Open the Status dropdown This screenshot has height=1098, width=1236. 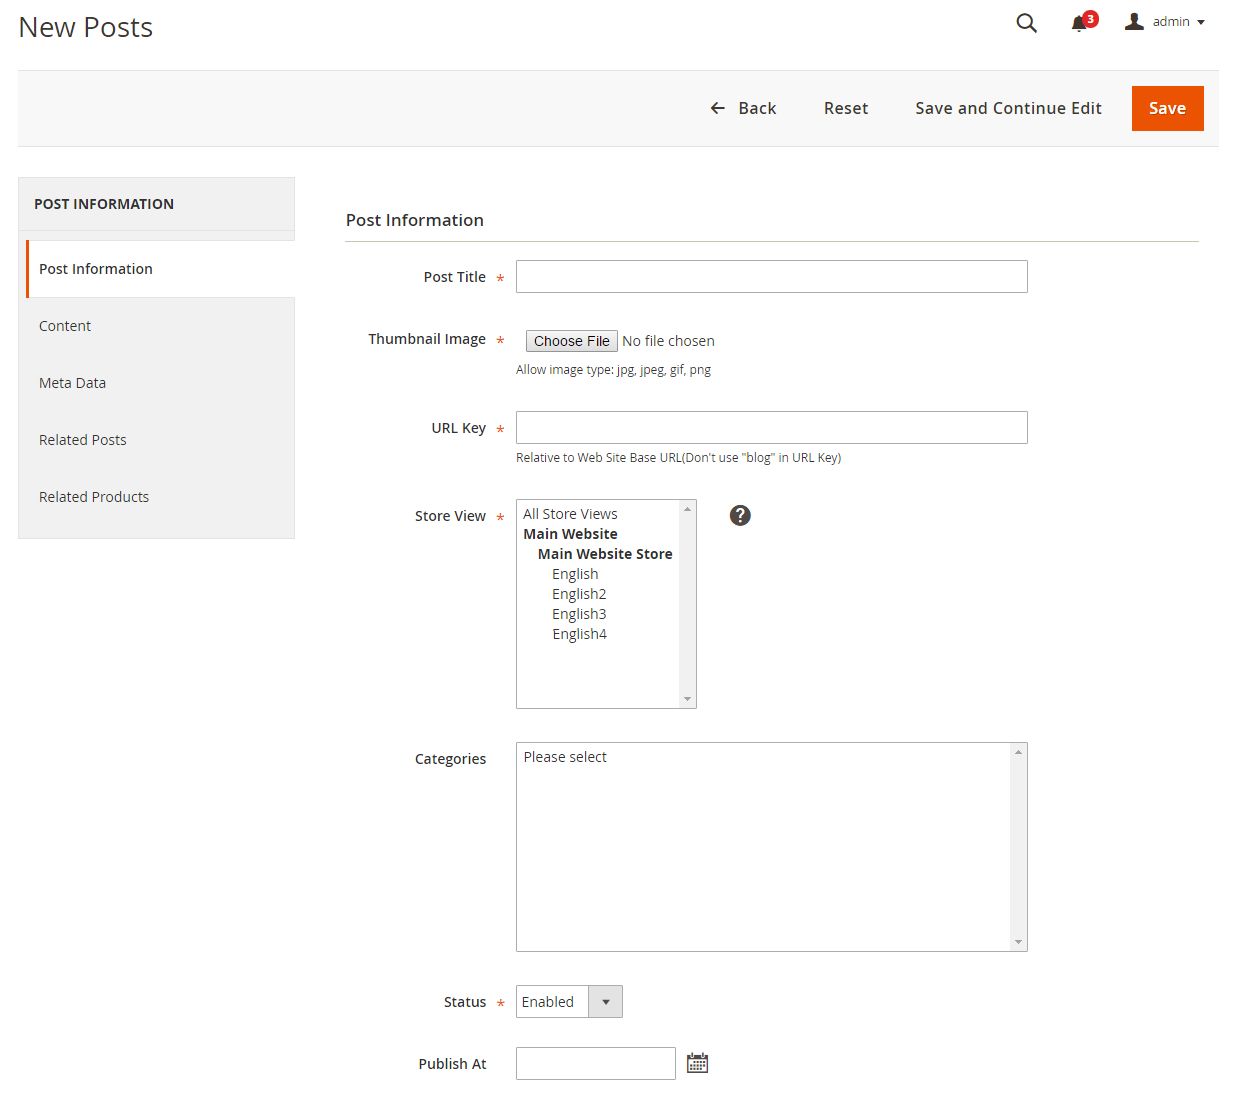569,1001
